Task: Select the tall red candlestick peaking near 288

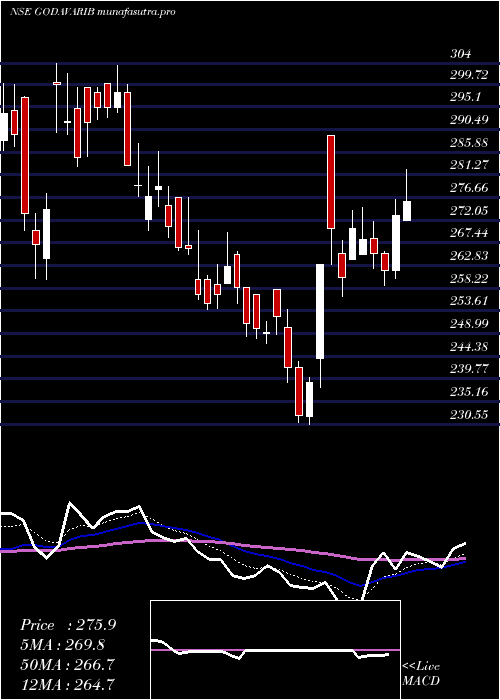Action: [331, 182]
